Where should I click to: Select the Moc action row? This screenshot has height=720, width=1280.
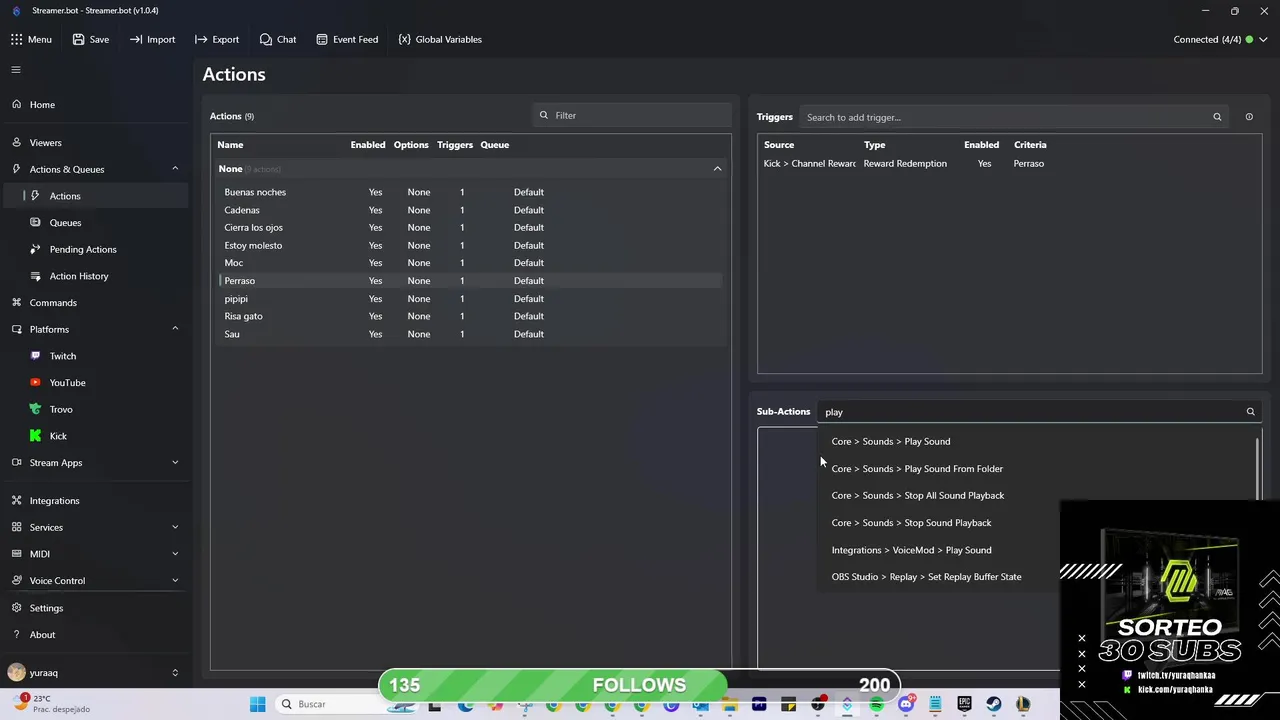[x=469, y=263]
